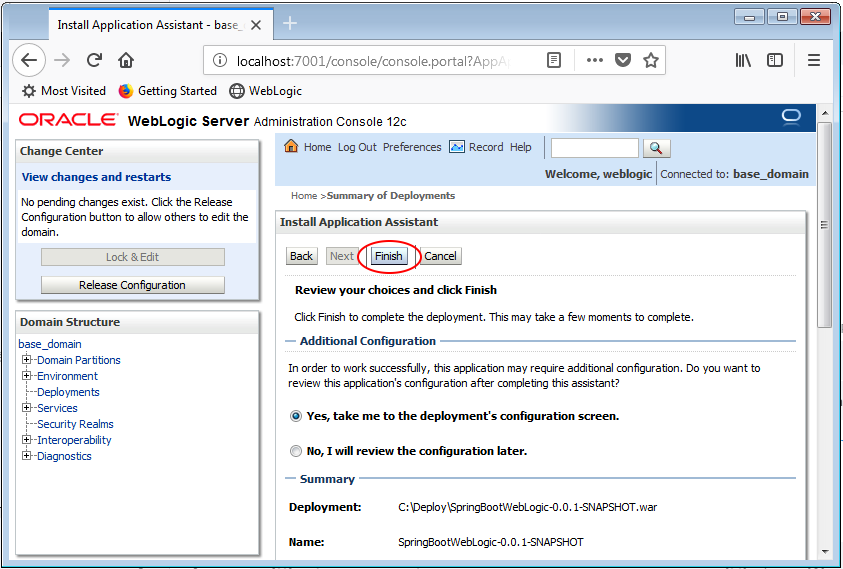Click the Name value SpringBootWebLogic-0.0.1-SNAPSHOT

pos(490,542)
